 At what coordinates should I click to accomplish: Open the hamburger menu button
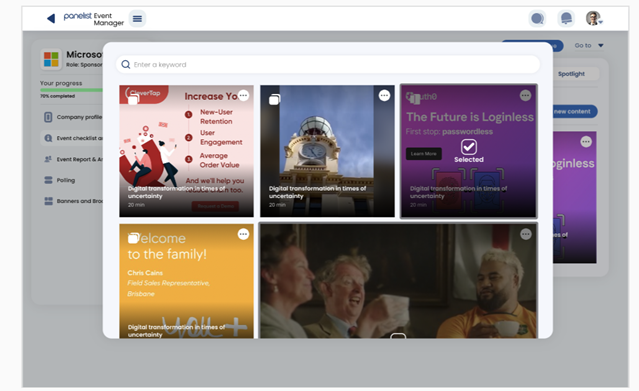tap(137, 18)
